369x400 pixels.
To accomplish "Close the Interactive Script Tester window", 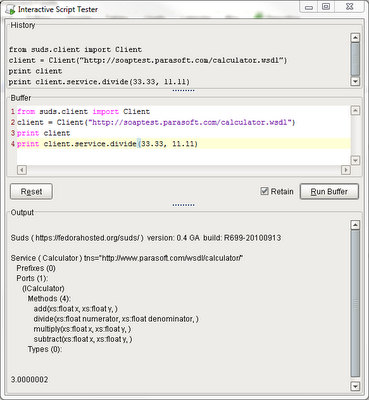I will (349, 7).
